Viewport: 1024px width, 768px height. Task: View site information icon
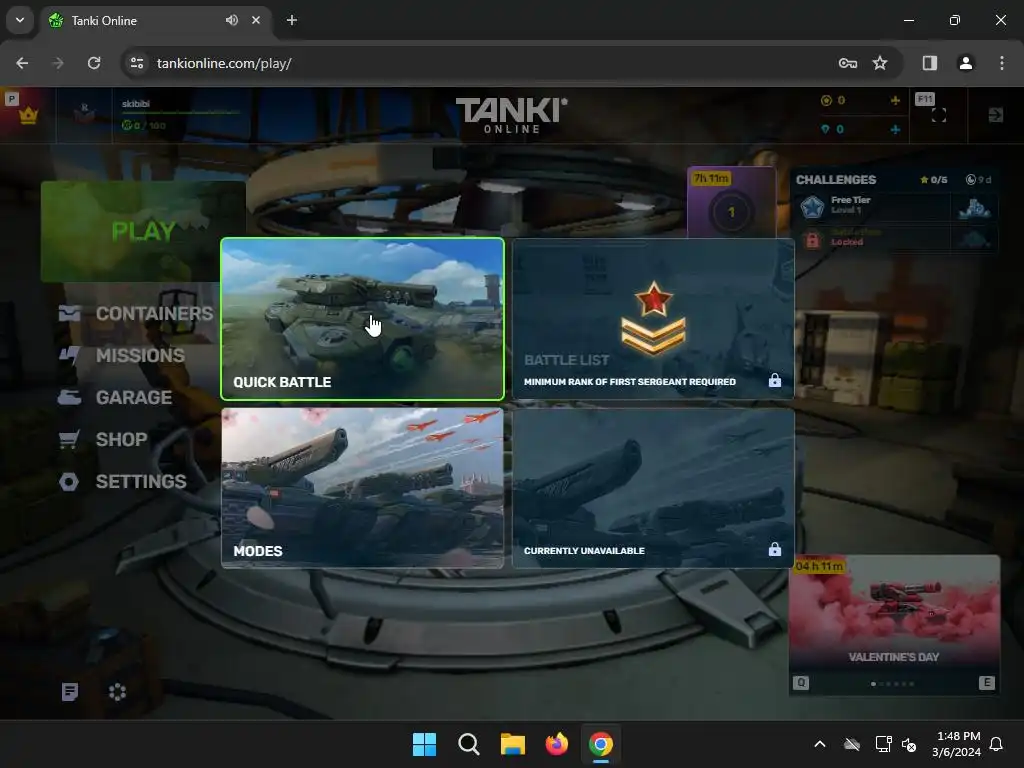tap(137, 63)
